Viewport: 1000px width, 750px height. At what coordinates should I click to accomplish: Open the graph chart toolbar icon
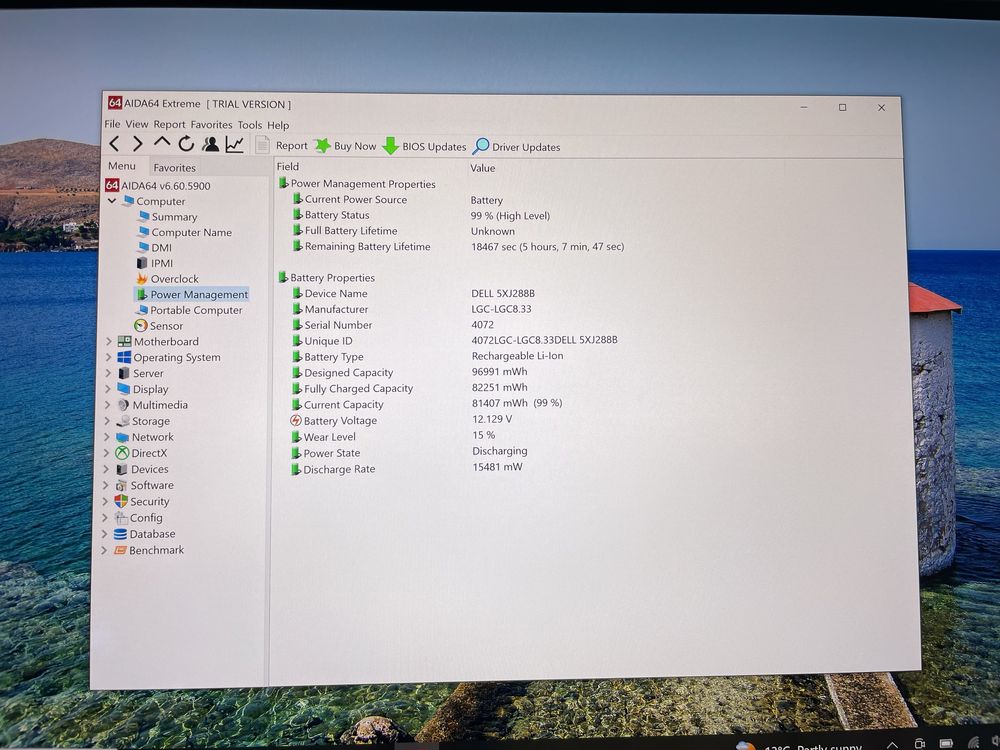[x=235, y=145]
